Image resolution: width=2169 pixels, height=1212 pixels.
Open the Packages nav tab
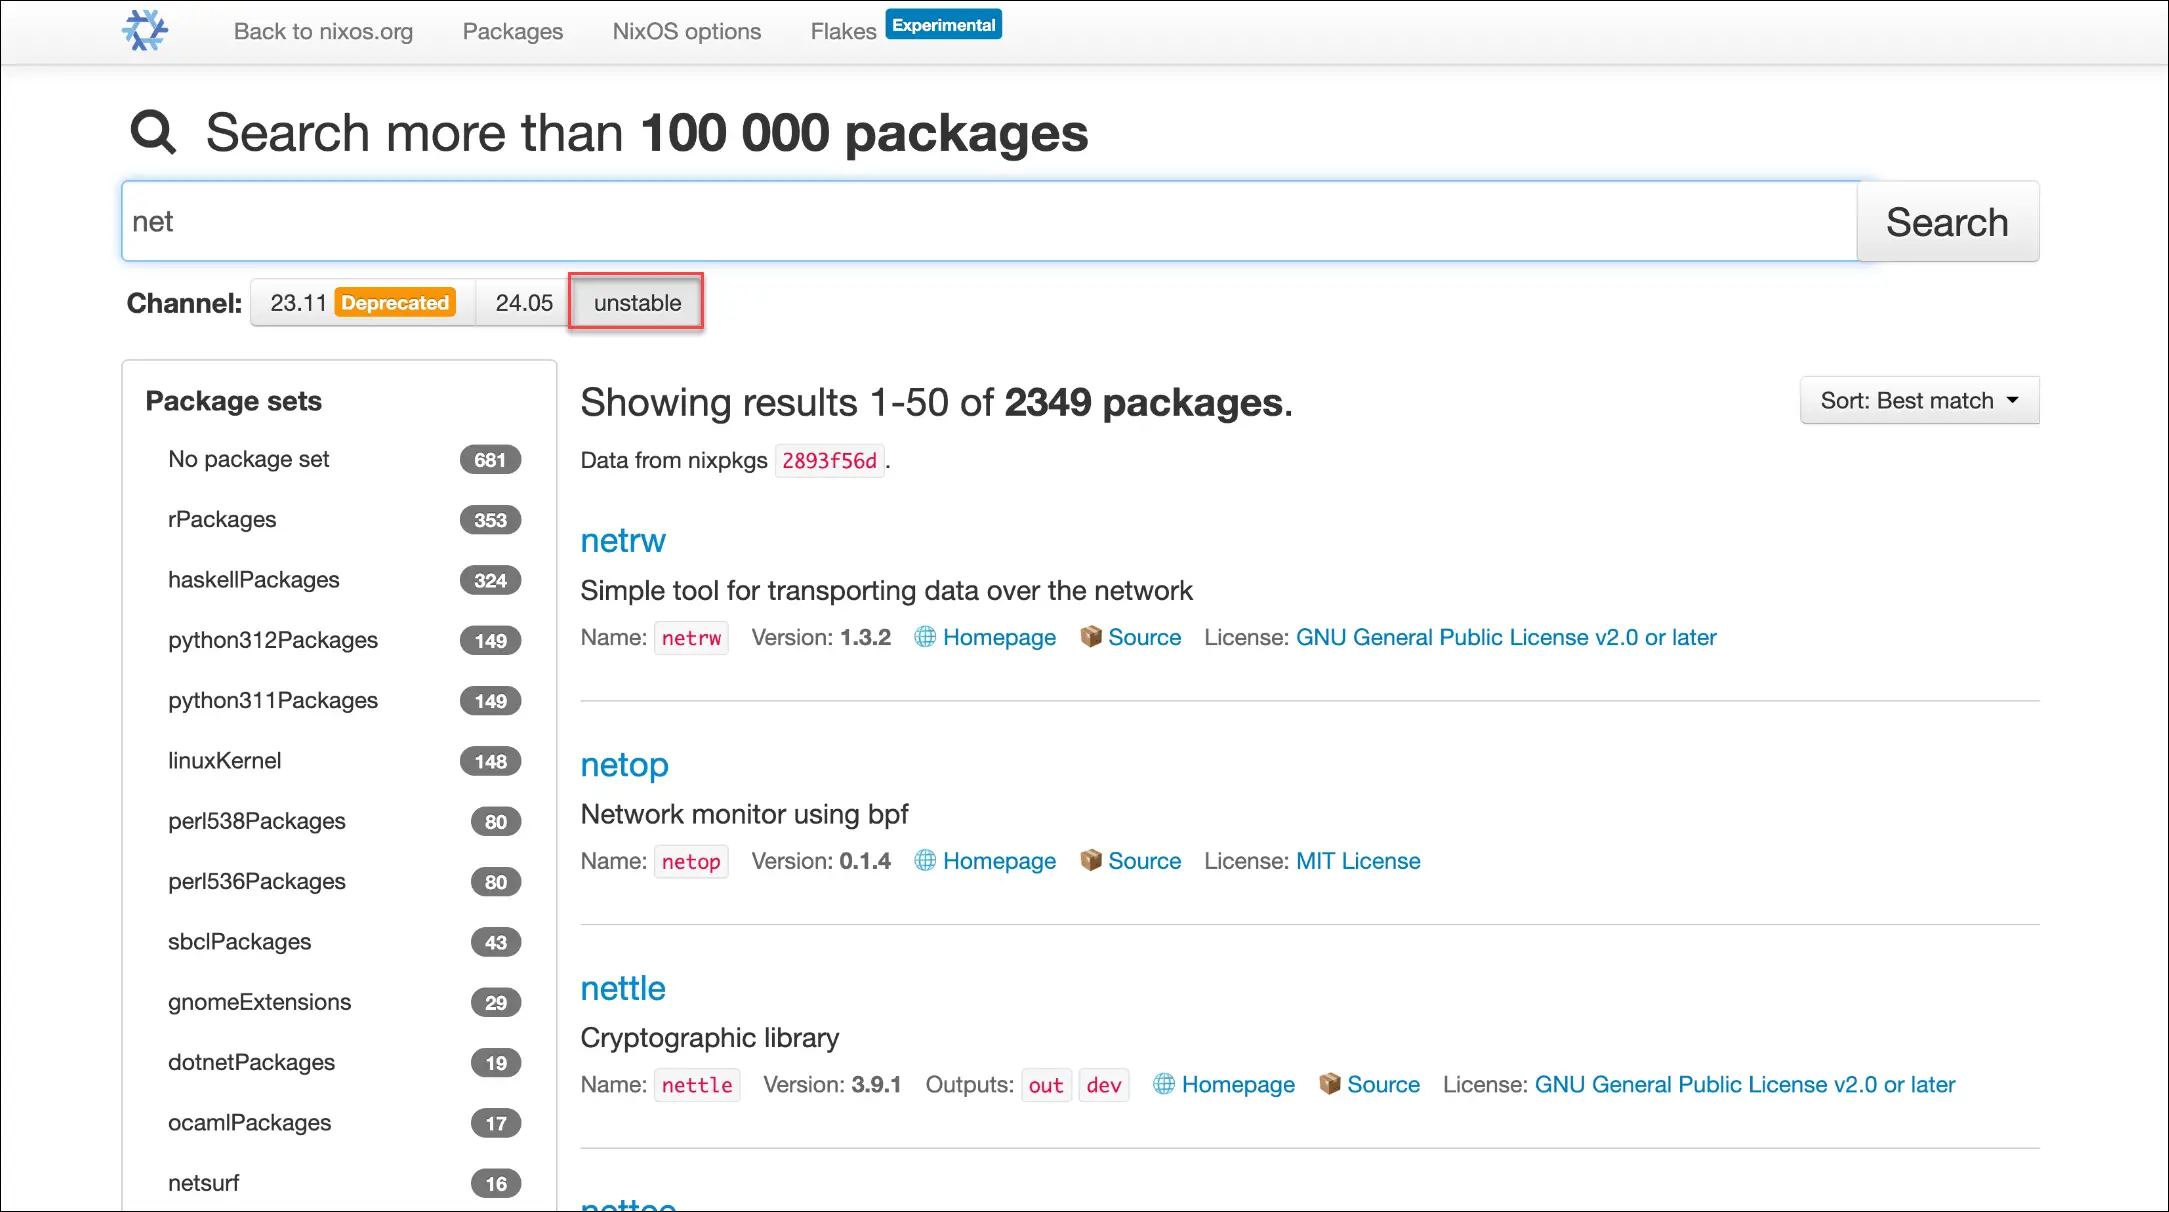[512, 31]
